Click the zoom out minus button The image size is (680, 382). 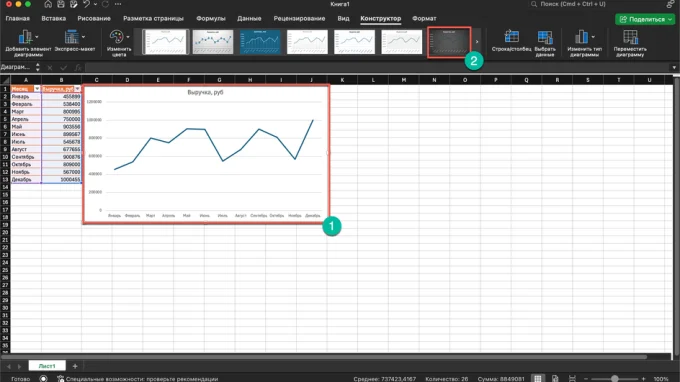click(585, 379)
